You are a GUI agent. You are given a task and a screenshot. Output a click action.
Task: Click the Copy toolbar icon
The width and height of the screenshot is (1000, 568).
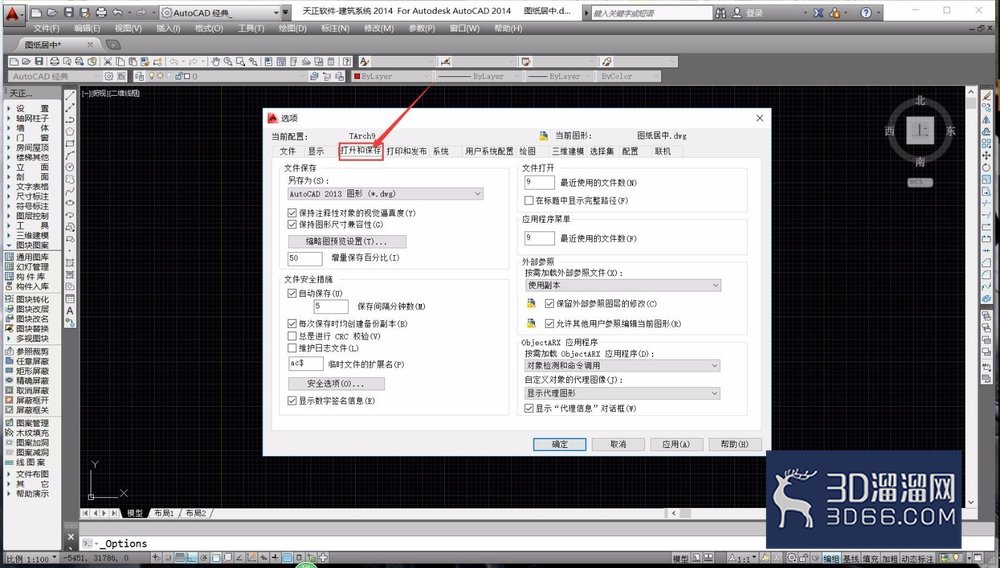click(121, 62)
